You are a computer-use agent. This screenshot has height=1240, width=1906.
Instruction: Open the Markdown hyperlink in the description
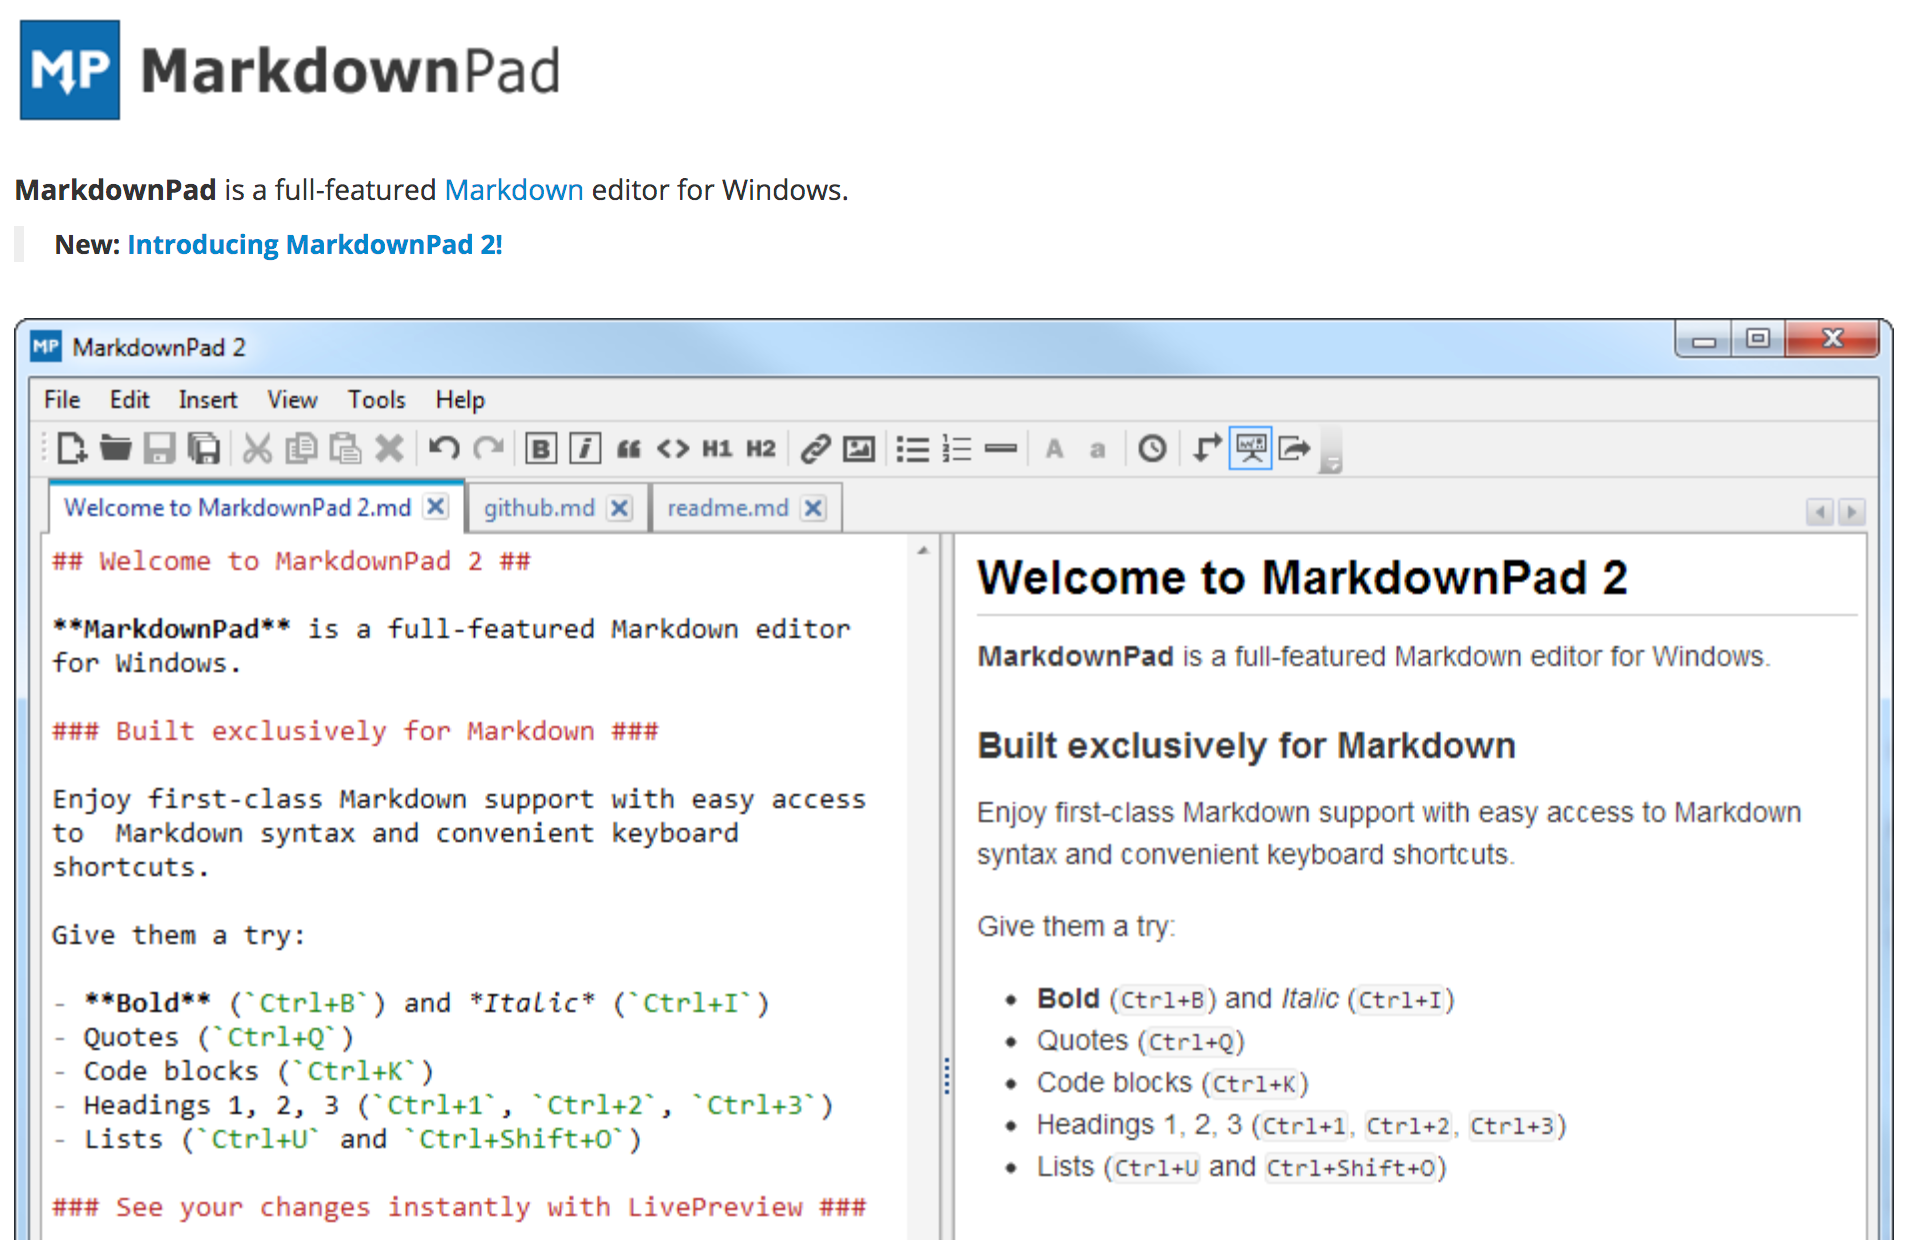(x=514, y=189)
